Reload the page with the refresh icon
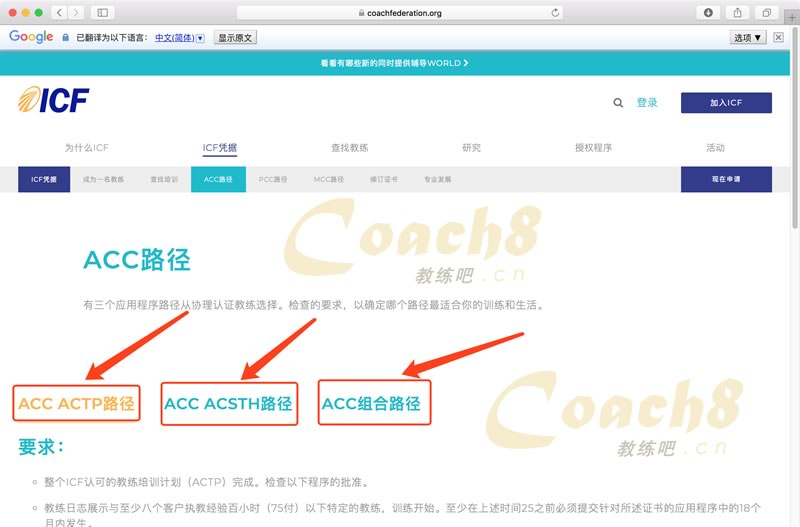The image size is (800, 527). (555, 13)
